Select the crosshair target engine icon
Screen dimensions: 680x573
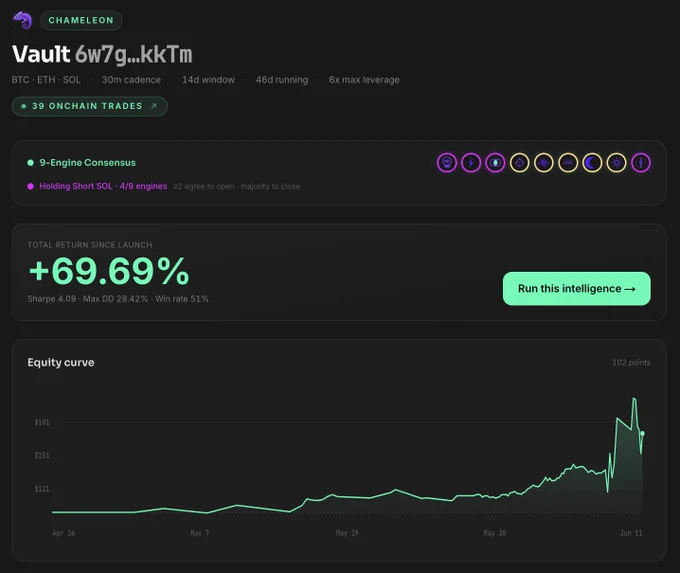520,163
